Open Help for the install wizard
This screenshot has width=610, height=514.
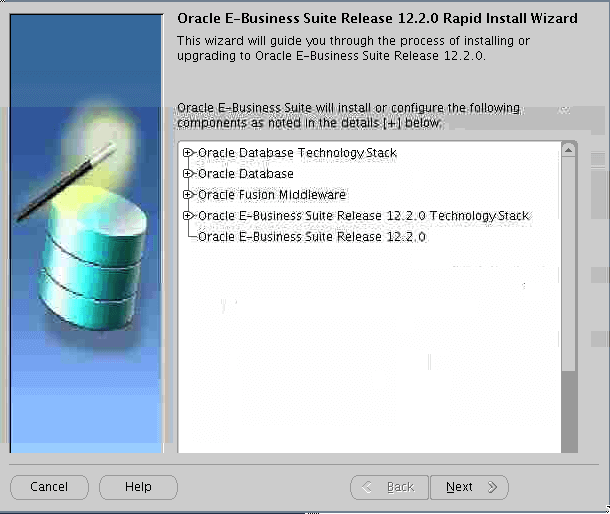138,487
